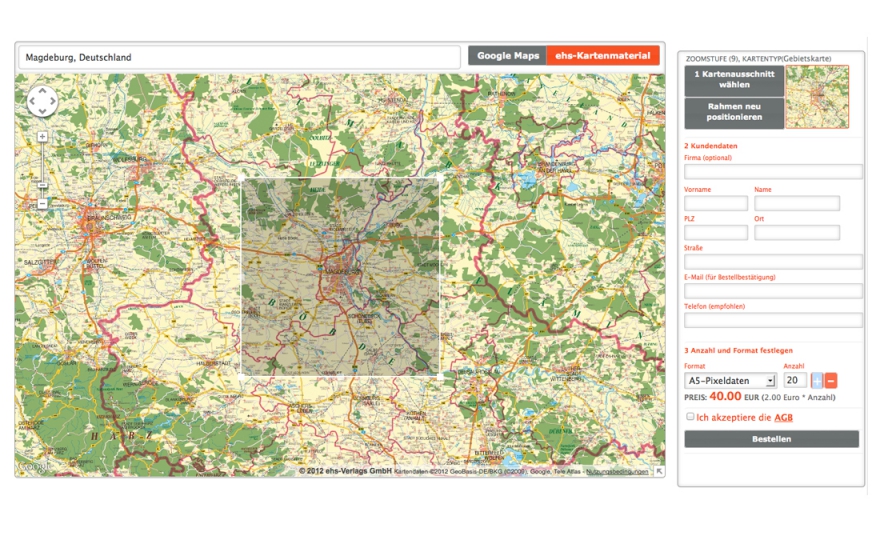Screen dimensions: 880x560
Task: Pan the map down with the bottom arrow
Action: (x=42, y=111)
